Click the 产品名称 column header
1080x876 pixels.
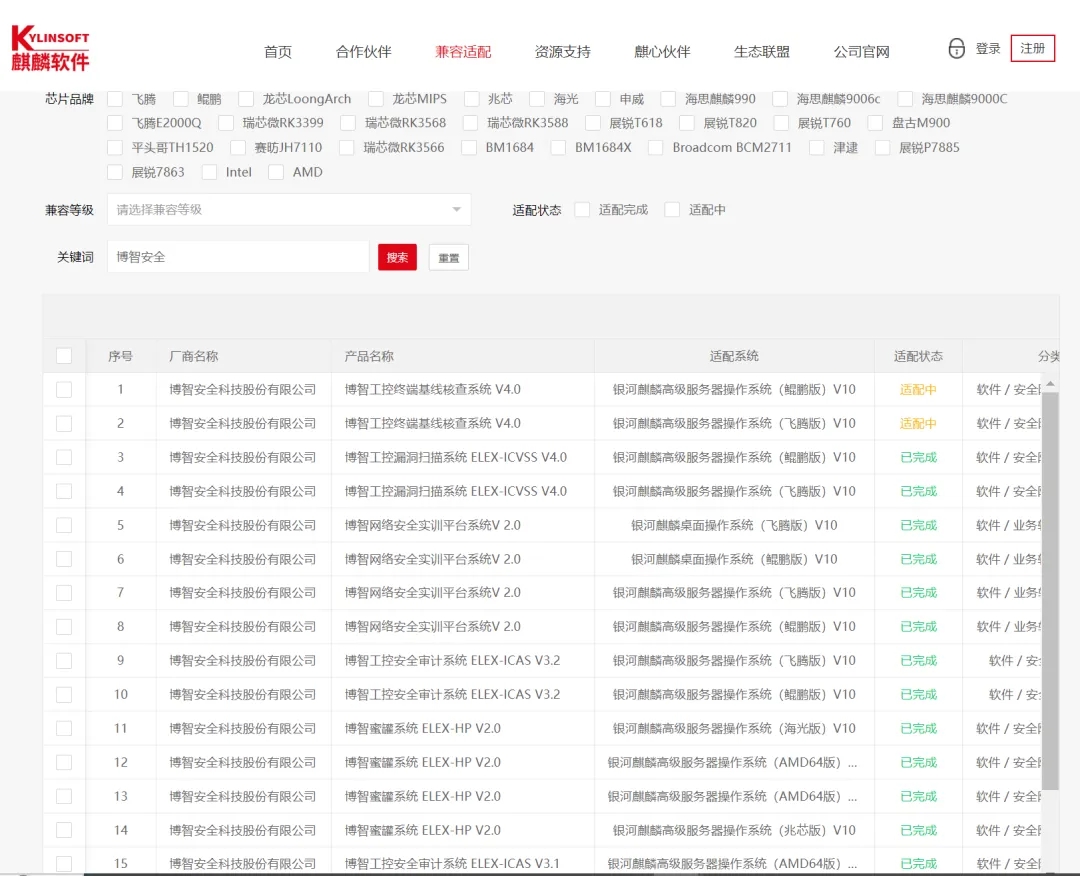pos(369,356)
